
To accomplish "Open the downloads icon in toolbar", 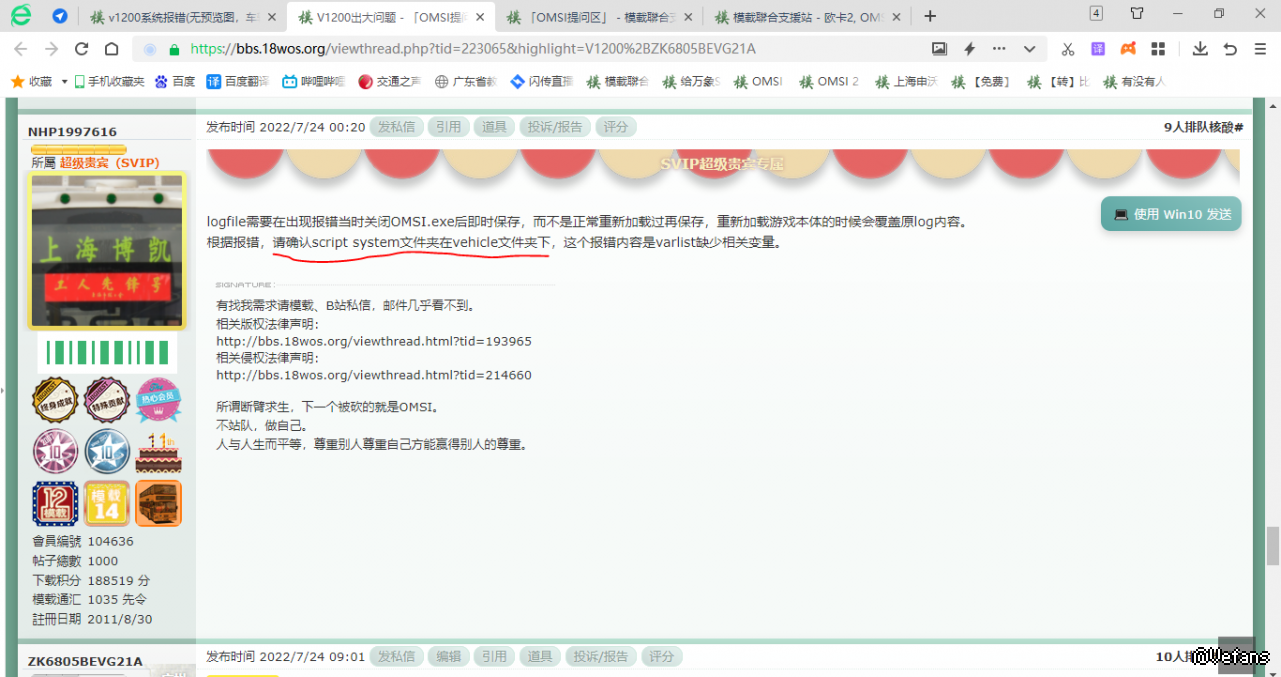I will point(1200,49).
